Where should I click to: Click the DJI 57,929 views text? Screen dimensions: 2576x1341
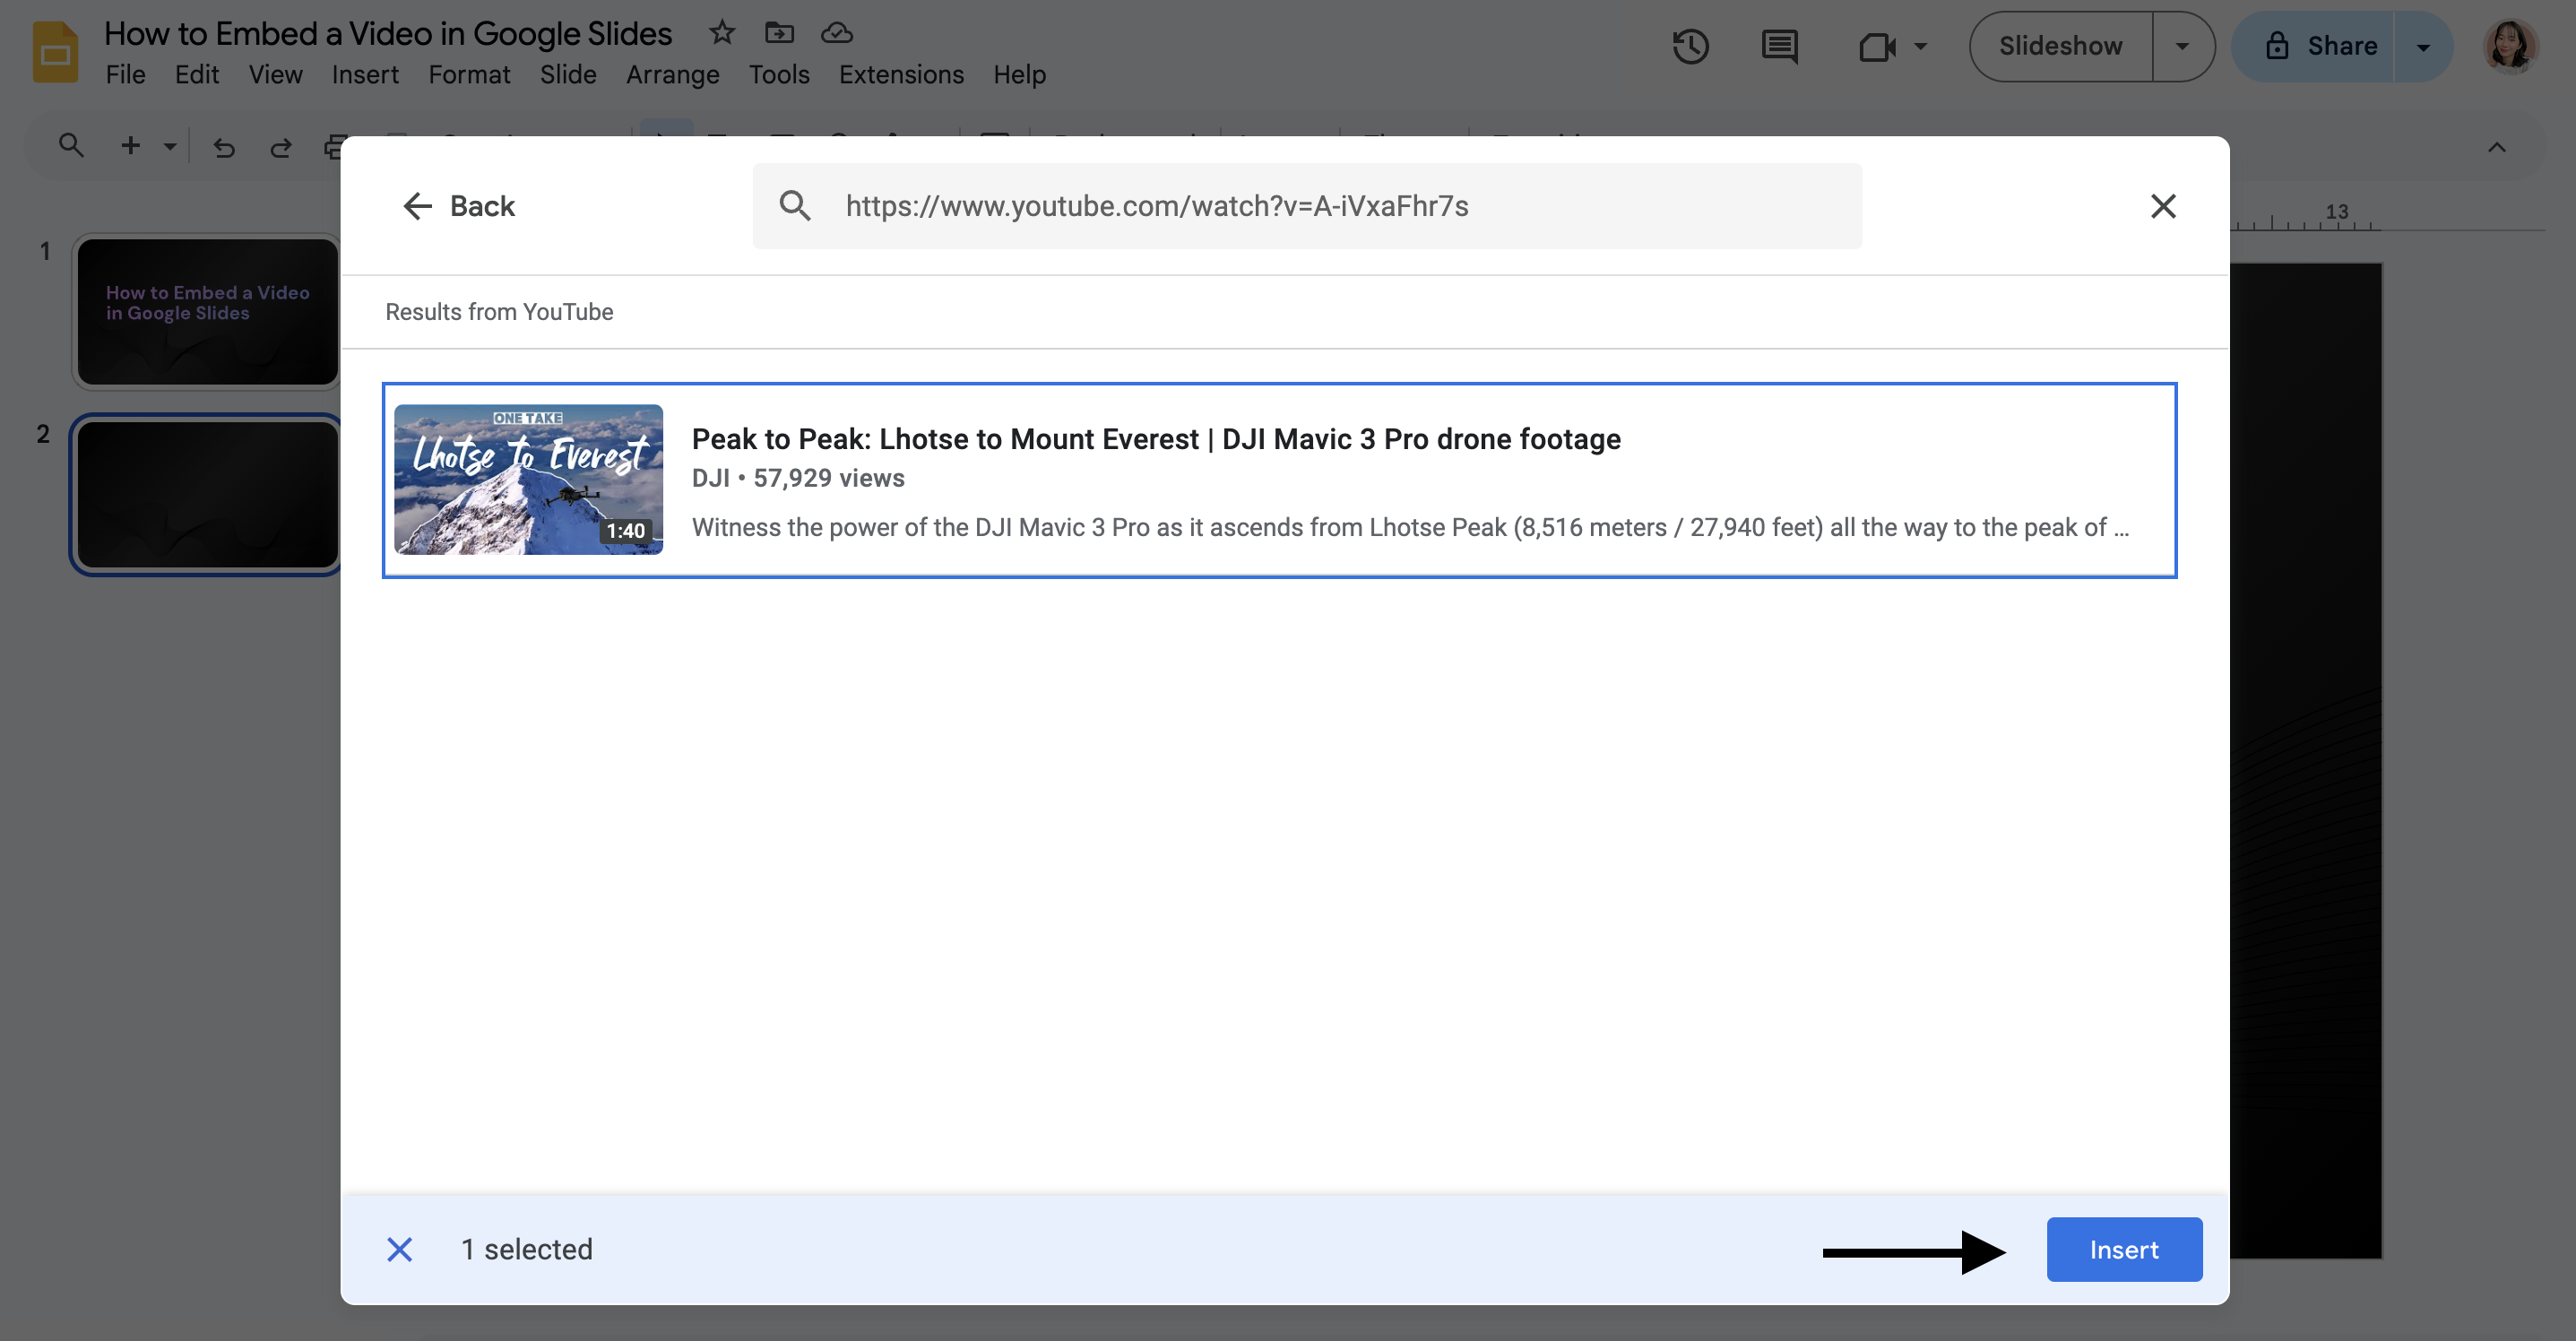click(x=798, y=478)
